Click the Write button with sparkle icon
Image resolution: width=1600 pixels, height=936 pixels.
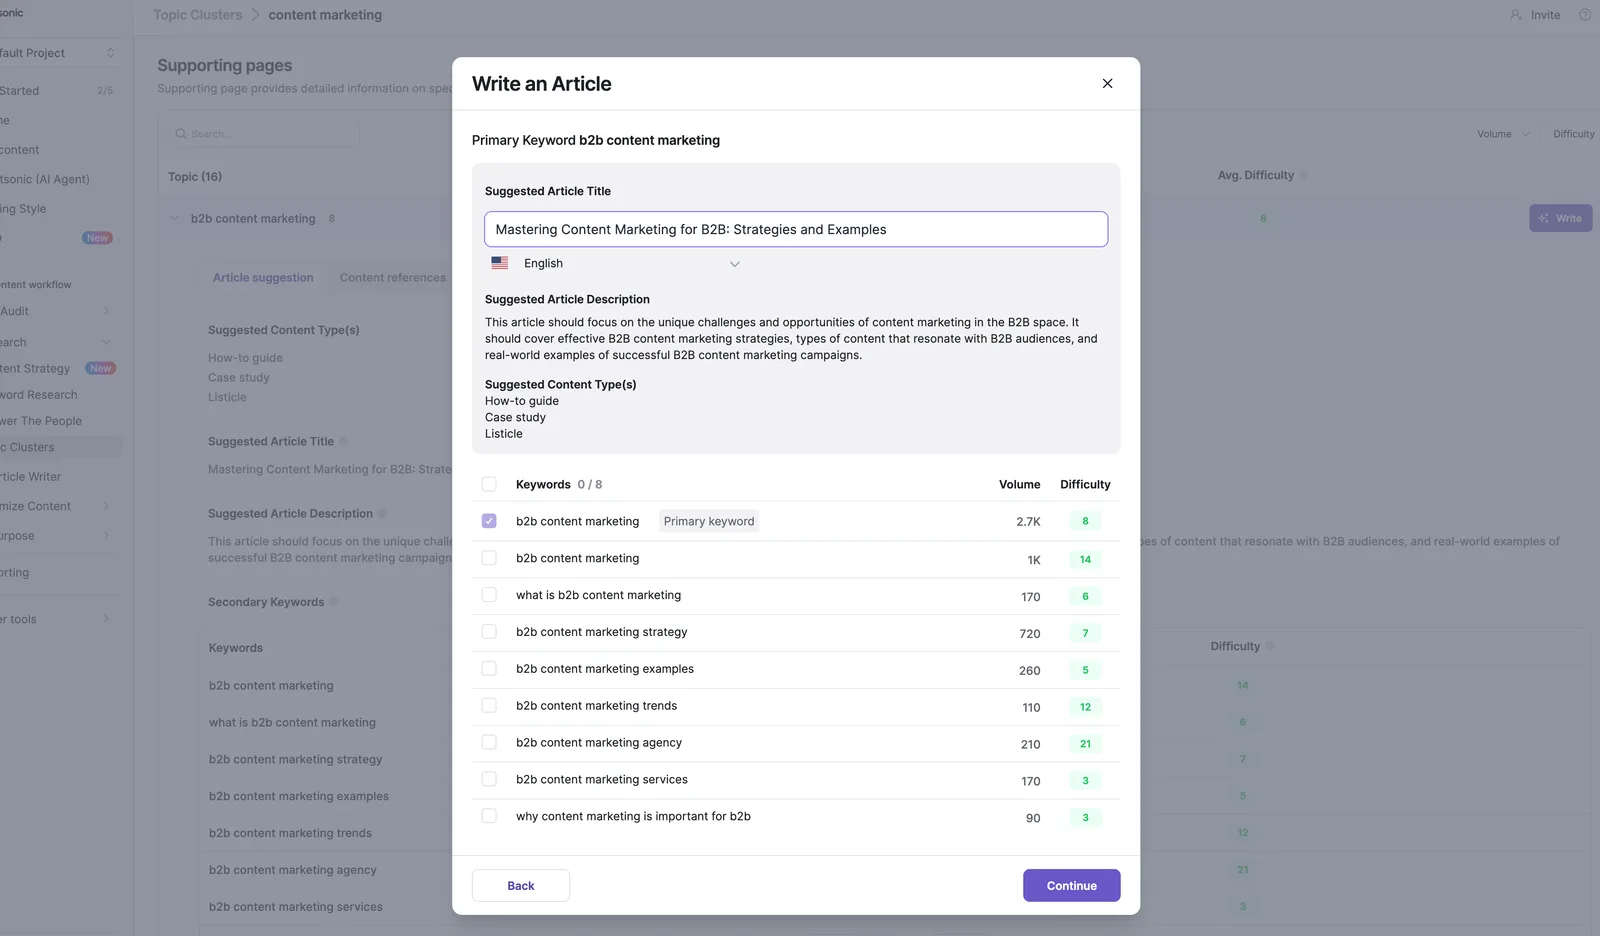pyautogui.click(x=1560, y=218)
